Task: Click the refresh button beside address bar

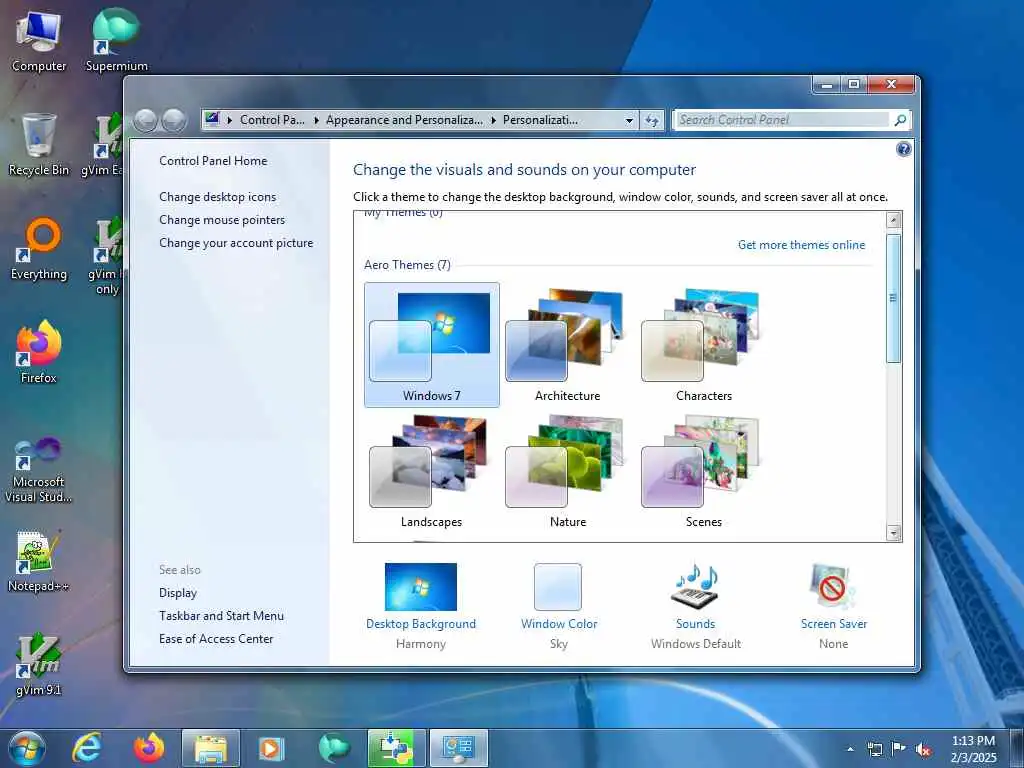Action: click(652, 120)
